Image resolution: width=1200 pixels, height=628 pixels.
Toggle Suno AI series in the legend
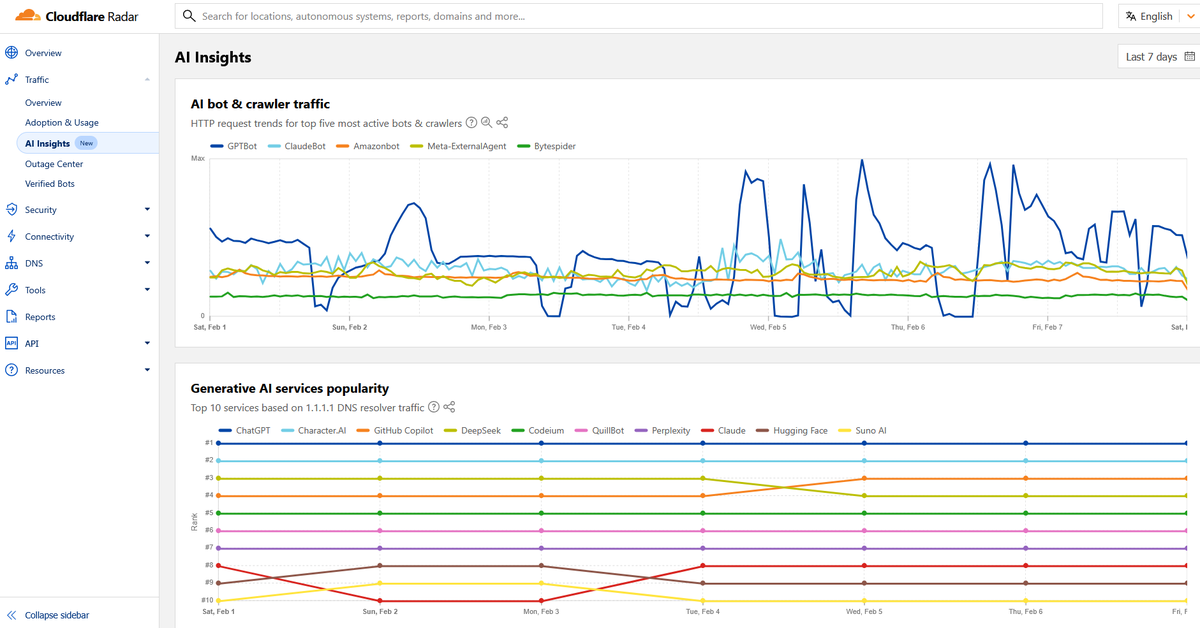pos(861,430)
